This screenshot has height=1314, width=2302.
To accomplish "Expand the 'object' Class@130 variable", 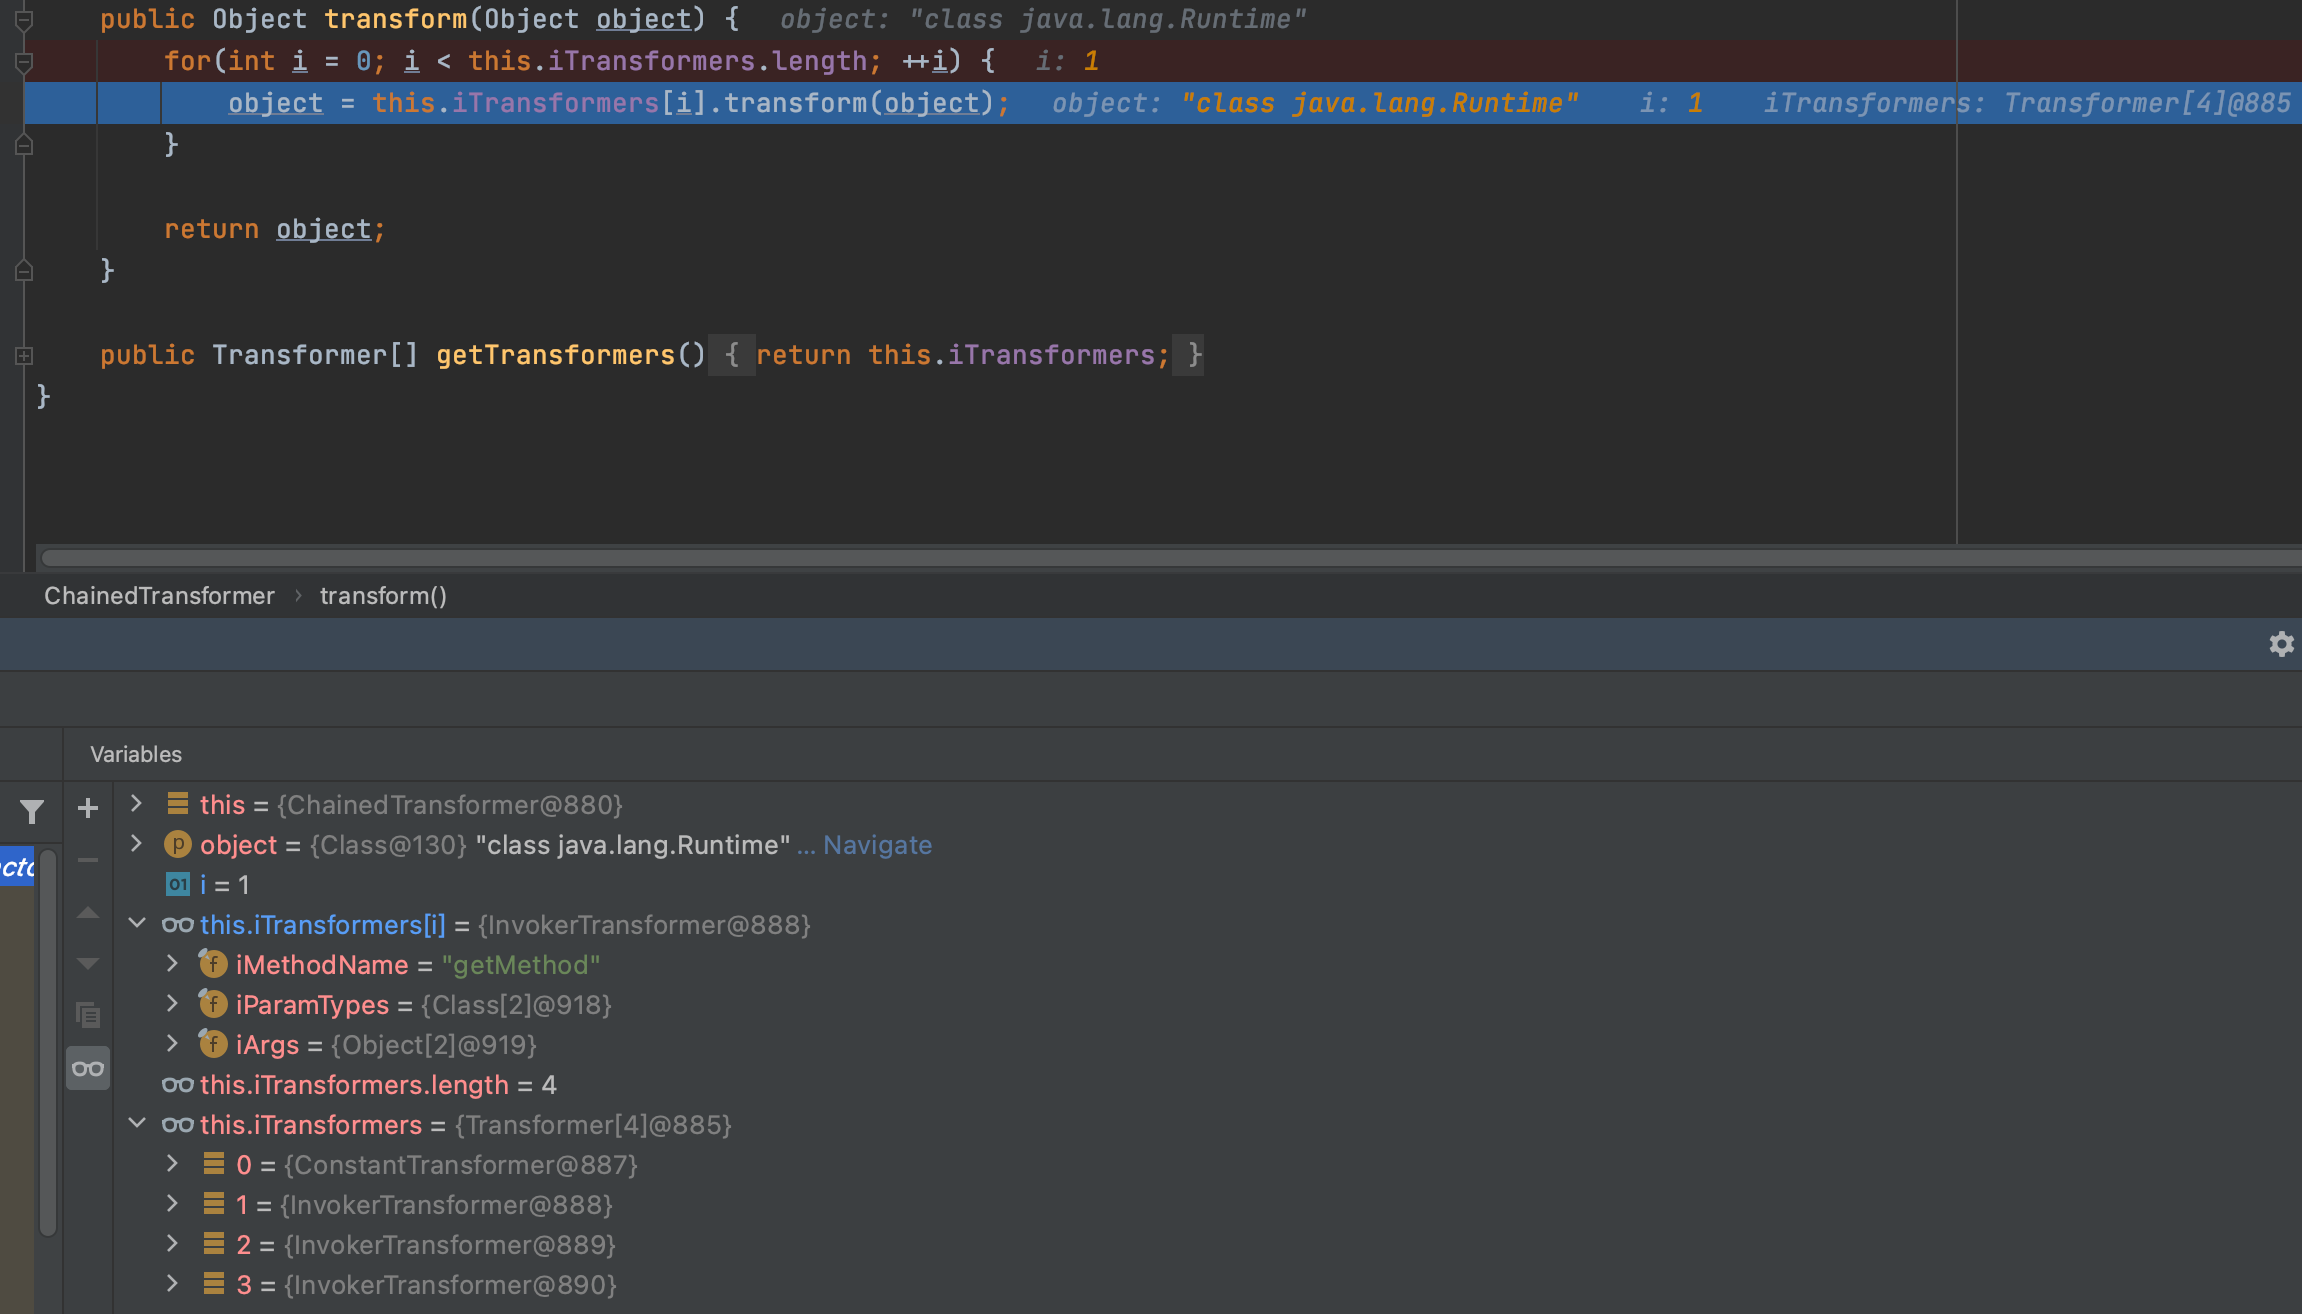I will [x=136, y=844].
